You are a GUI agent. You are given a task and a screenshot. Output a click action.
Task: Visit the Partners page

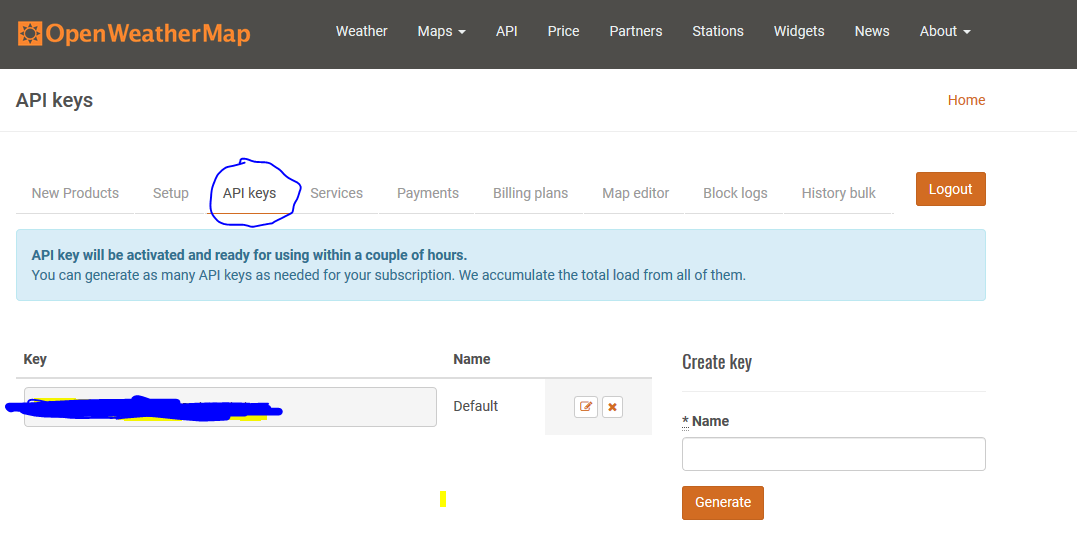pyautogui.click(x=636, y=32)
